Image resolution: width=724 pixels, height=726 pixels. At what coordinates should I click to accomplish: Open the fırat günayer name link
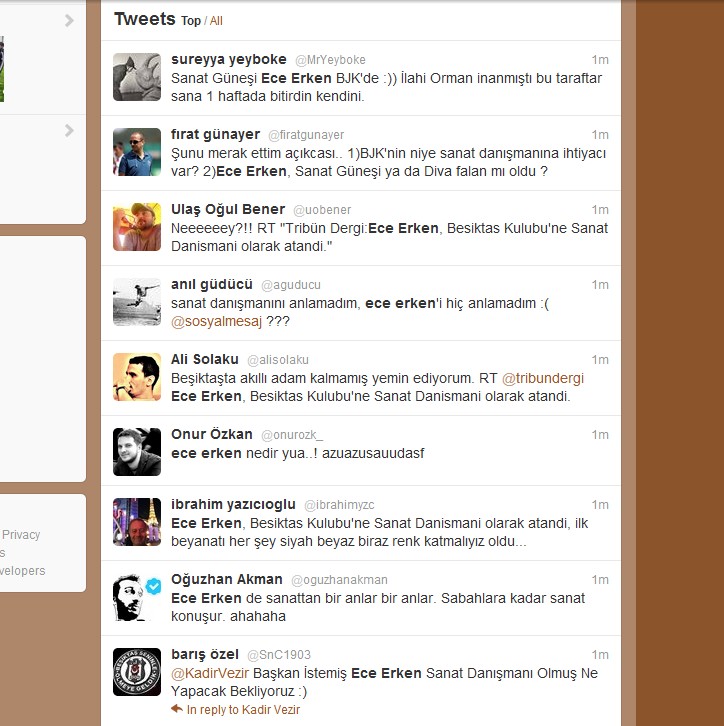(x=215, y=134)
